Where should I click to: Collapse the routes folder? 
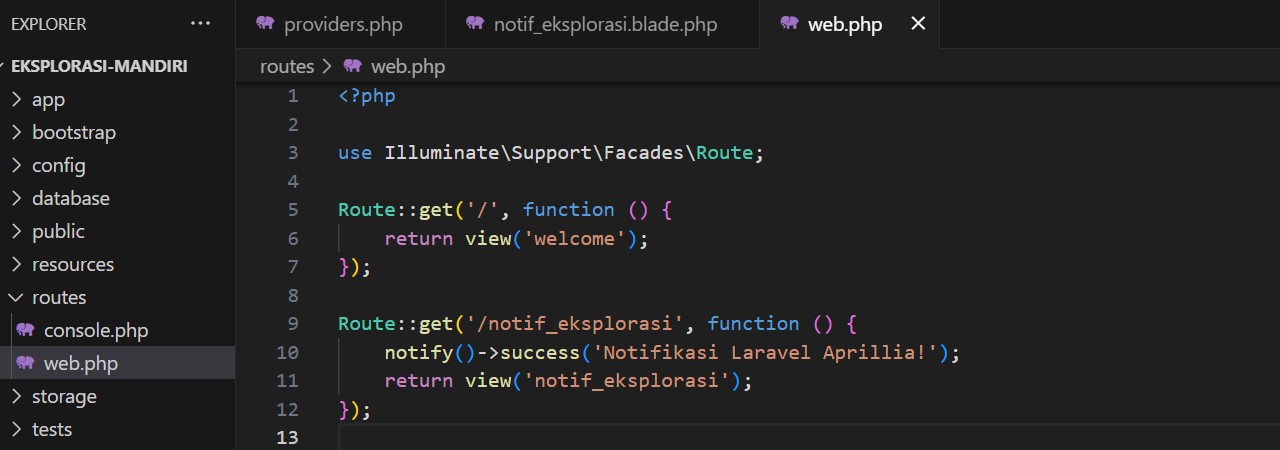pos(58,297)
